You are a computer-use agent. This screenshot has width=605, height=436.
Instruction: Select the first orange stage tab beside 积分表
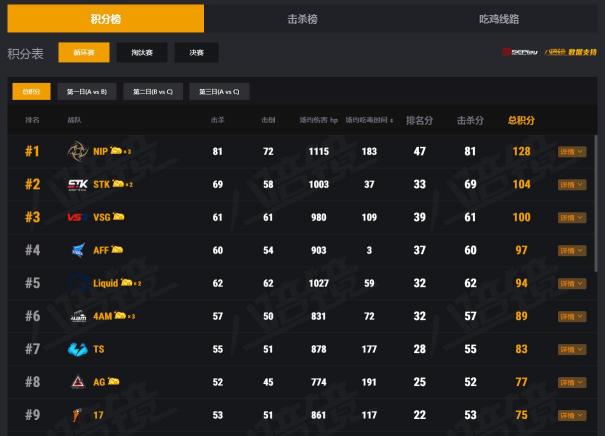(84, 52)
